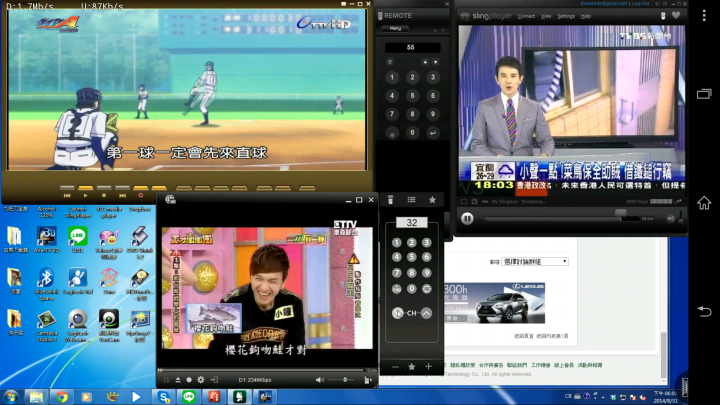The image size is (720, 405).
Task: Click the record dot in ETTV player
Action: point(189,380)
